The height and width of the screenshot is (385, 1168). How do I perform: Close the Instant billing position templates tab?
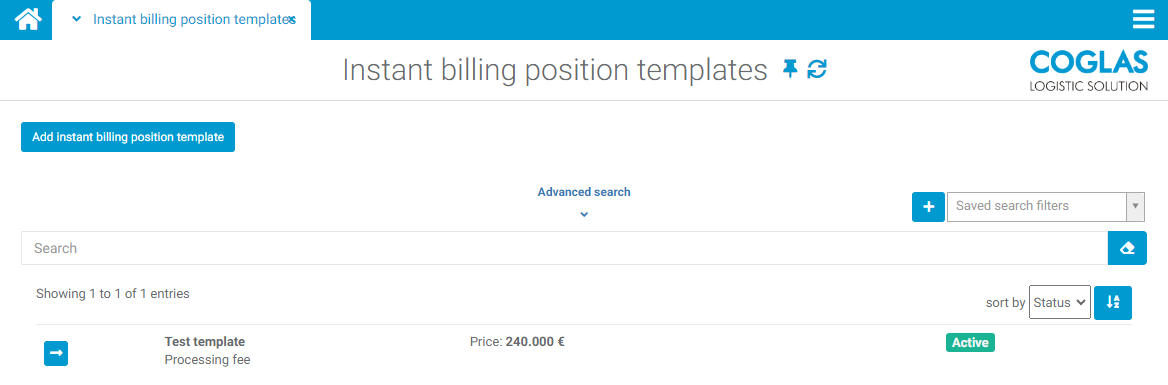[292, 20]
